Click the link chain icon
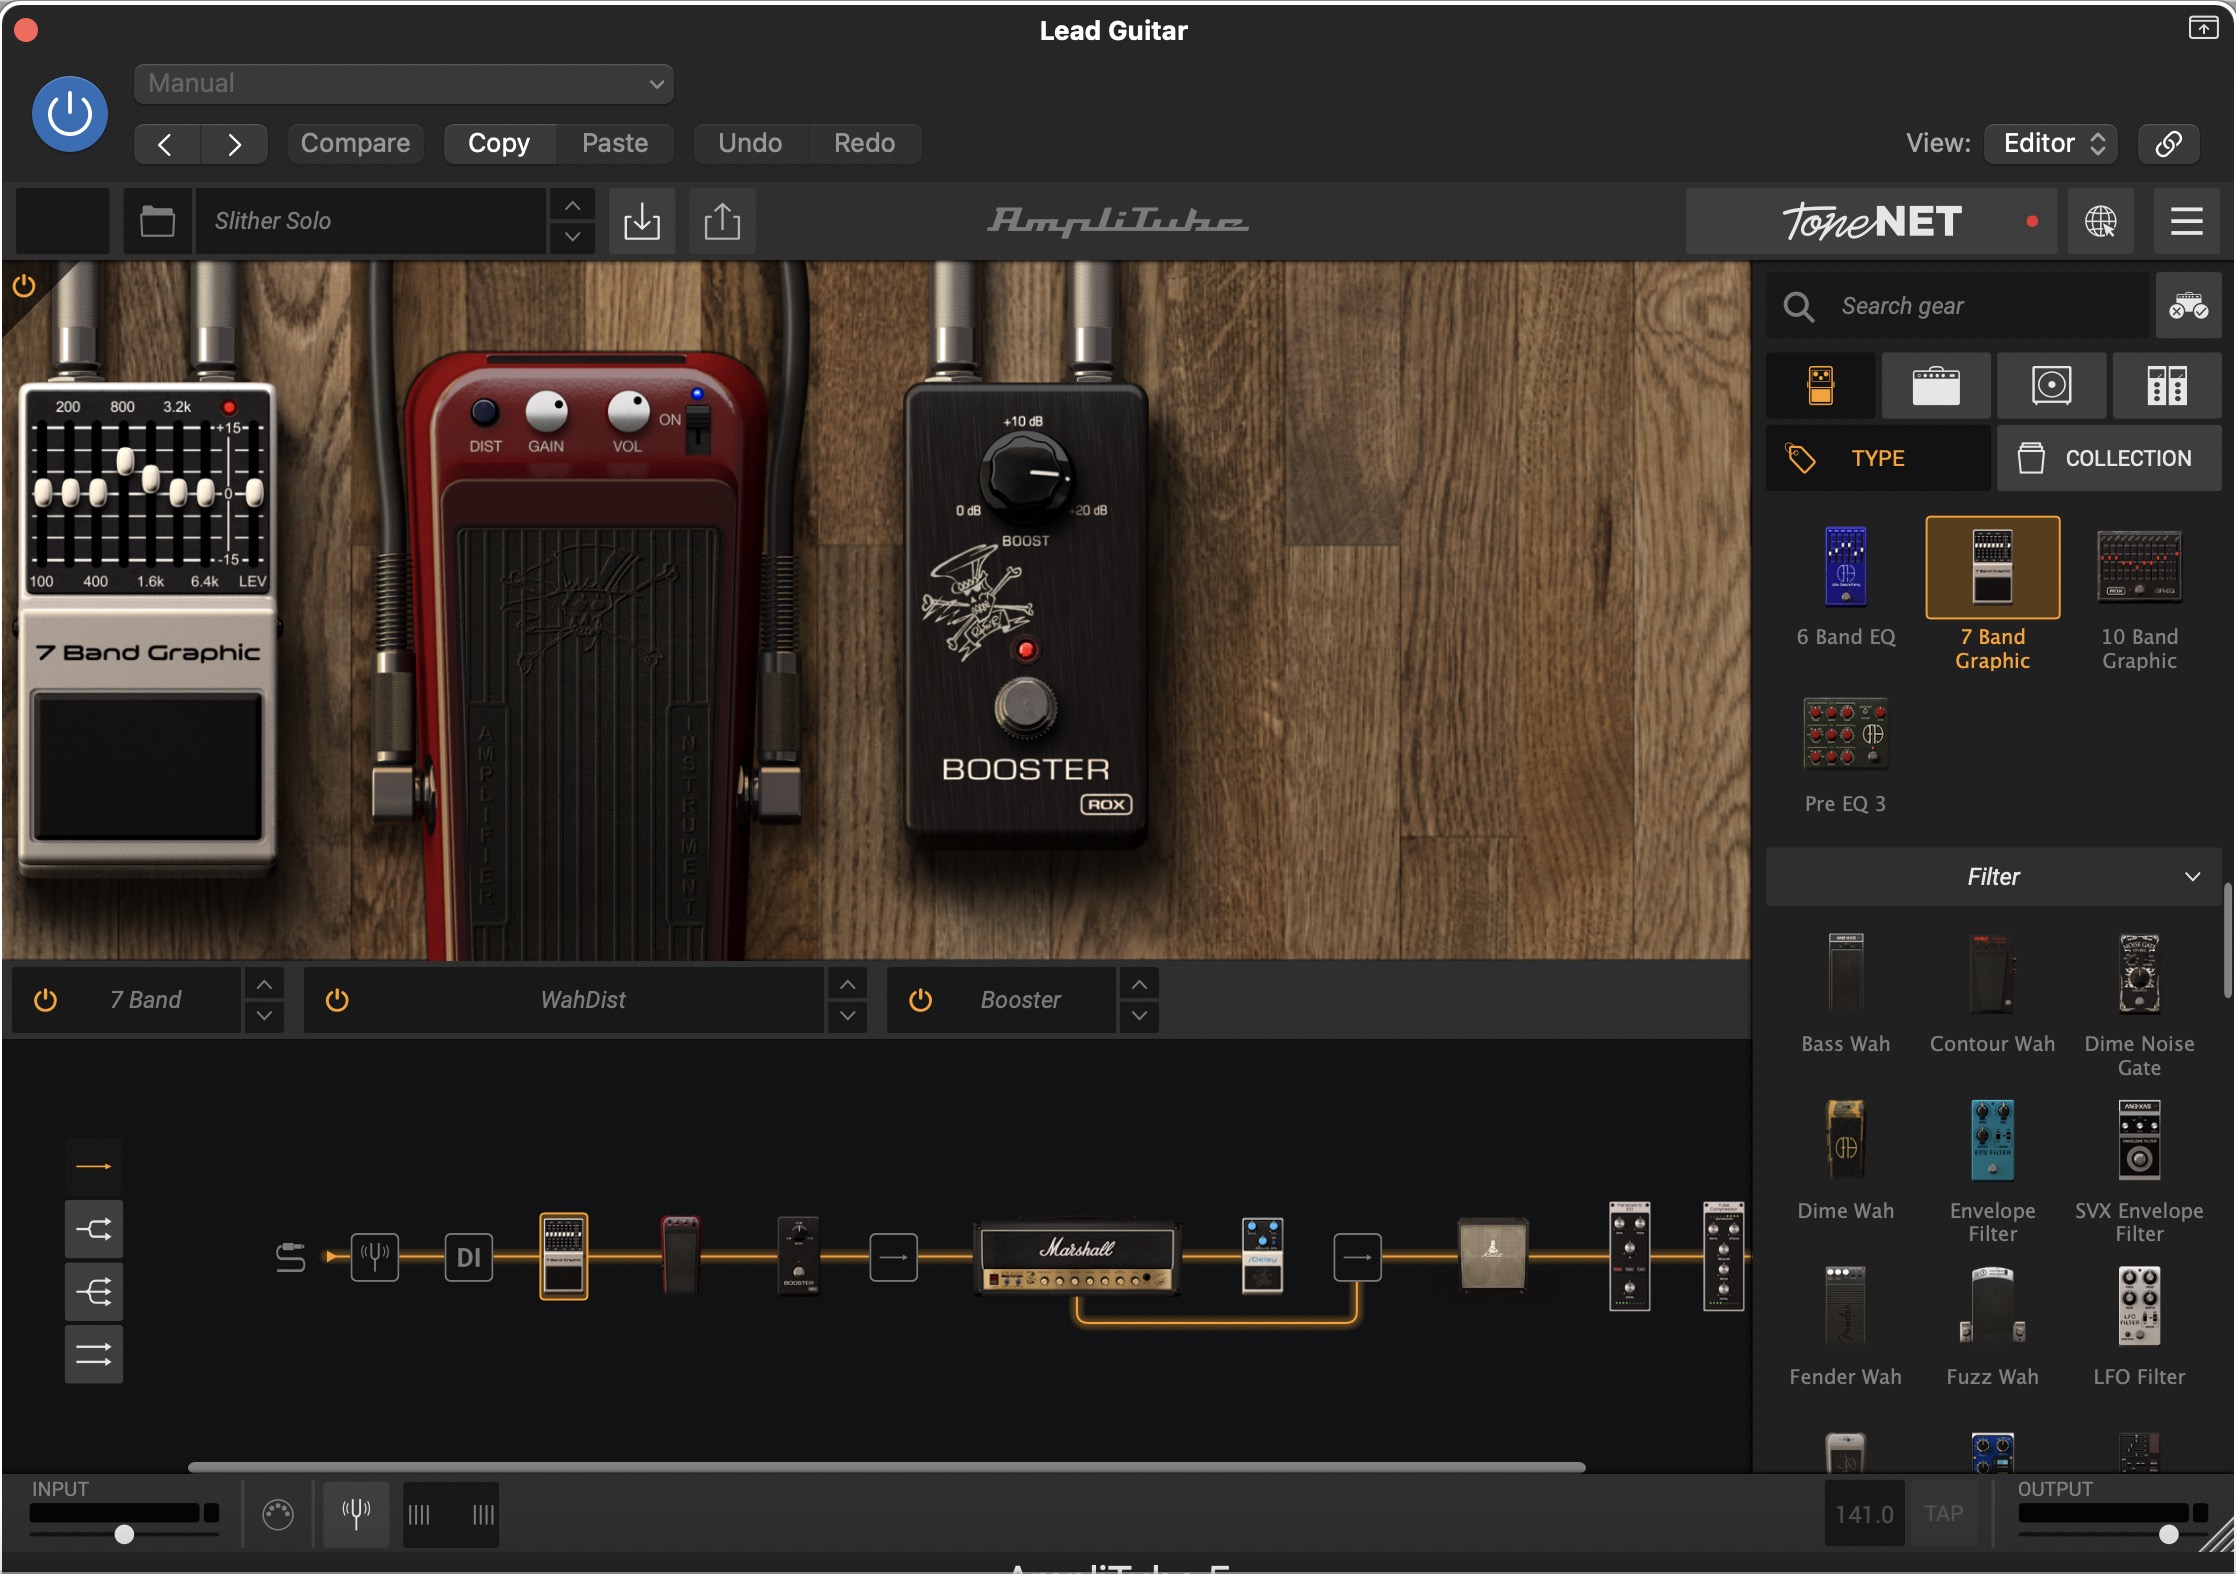The image size is (2236, 1574). pos(2168,143)
